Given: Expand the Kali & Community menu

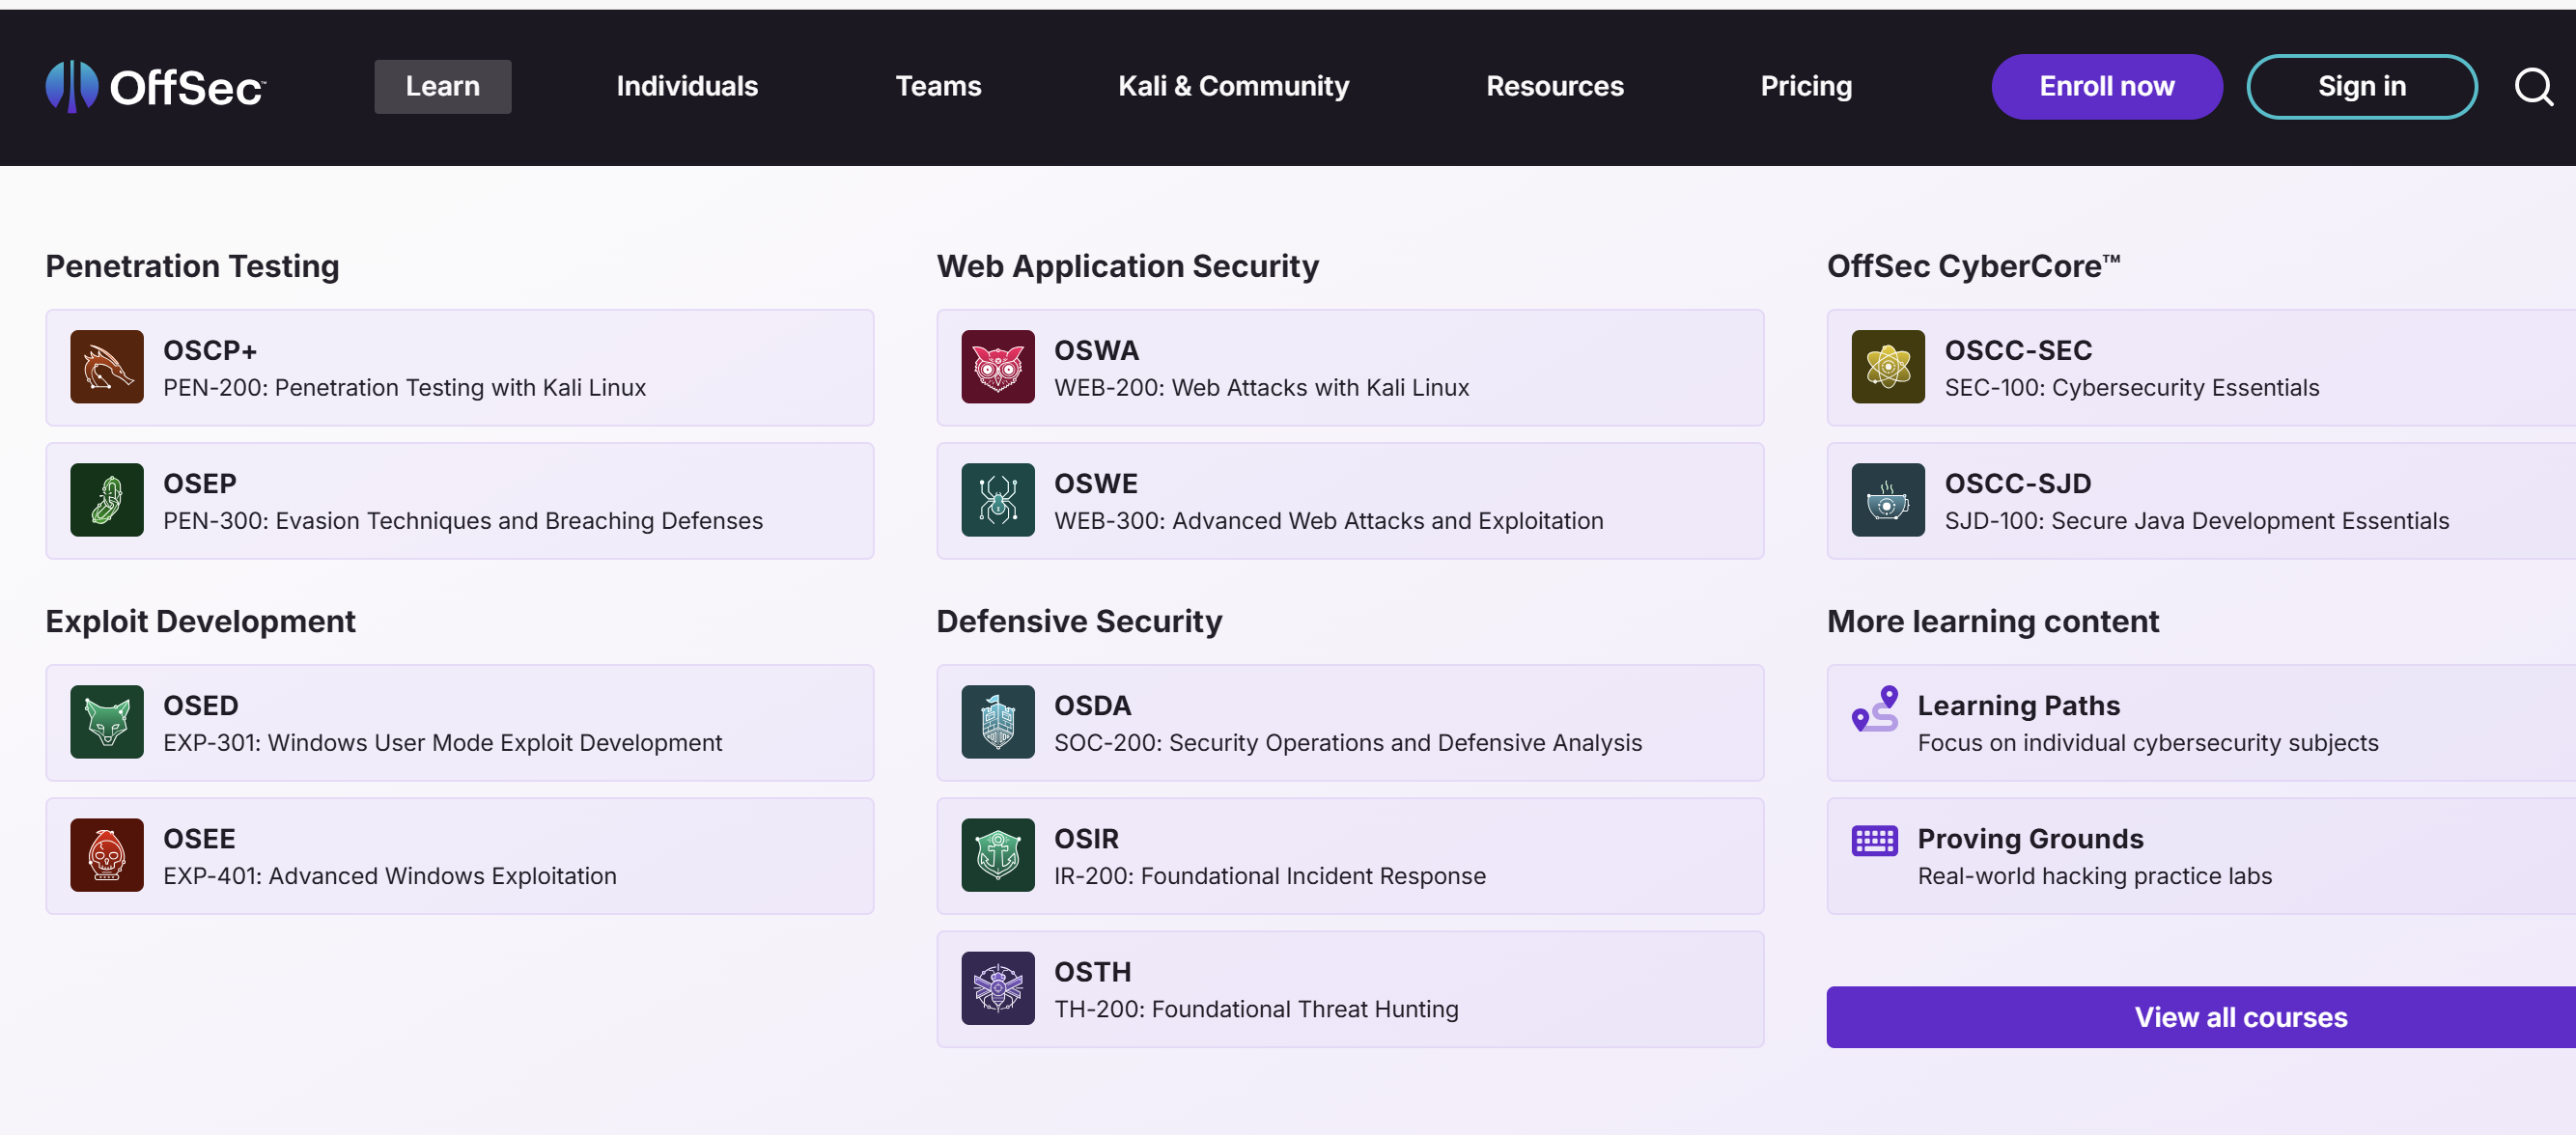Looking at the screenshot, I should 1232,87.
